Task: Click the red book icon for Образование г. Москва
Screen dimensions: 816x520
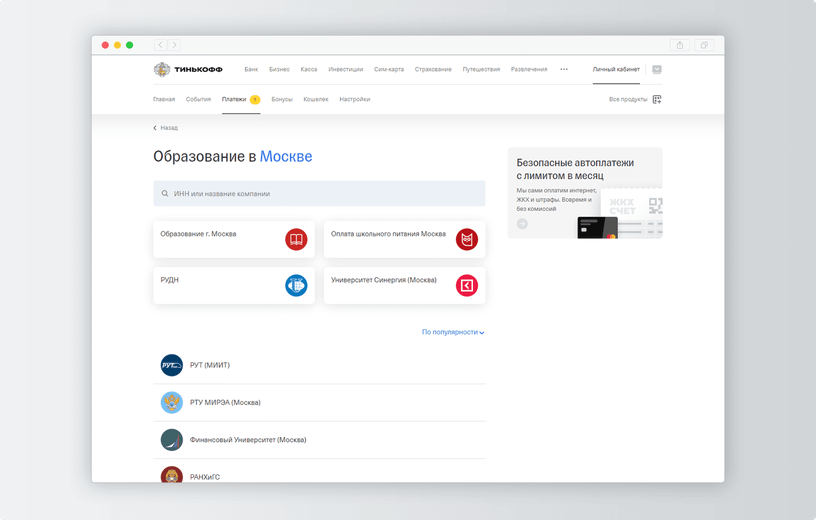Action: point(296,239)
